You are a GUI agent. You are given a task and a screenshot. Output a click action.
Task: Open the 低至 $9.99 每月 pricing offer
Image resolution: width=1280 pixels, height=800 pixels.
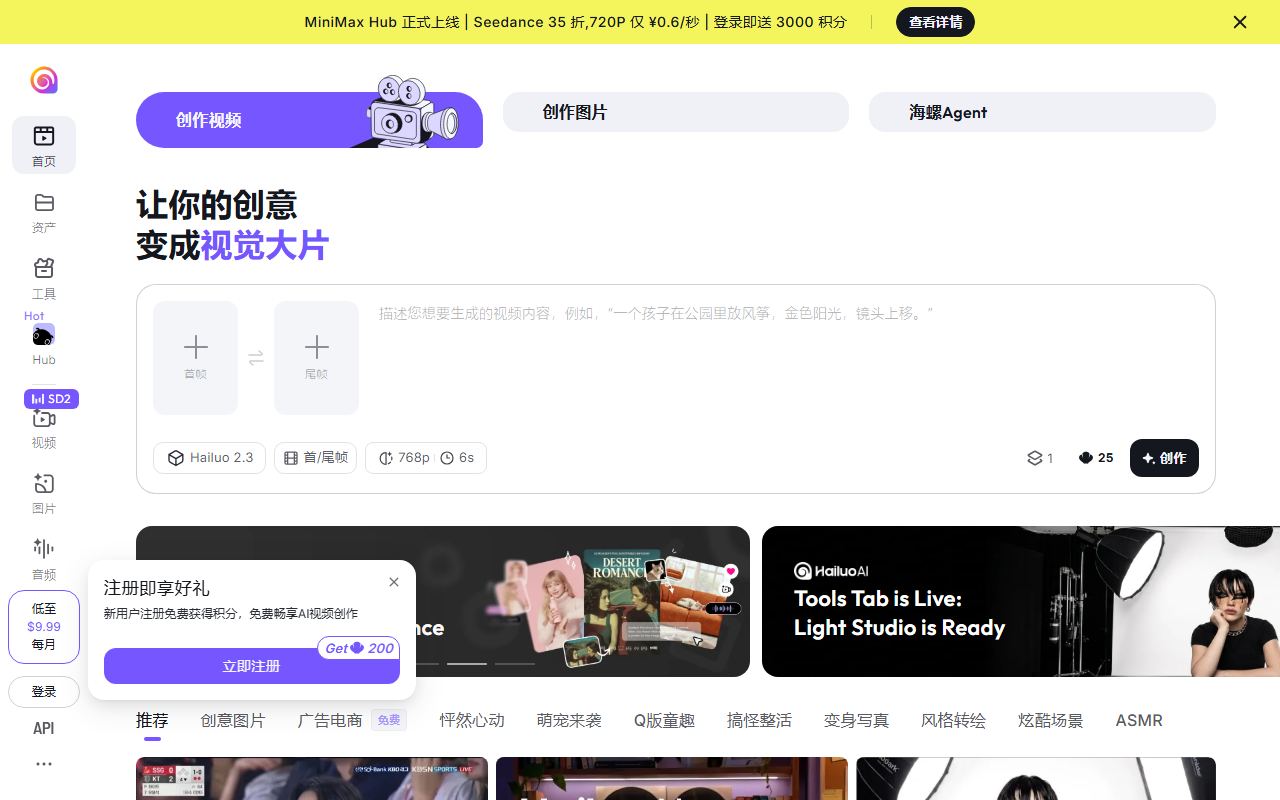coord(44,627)
